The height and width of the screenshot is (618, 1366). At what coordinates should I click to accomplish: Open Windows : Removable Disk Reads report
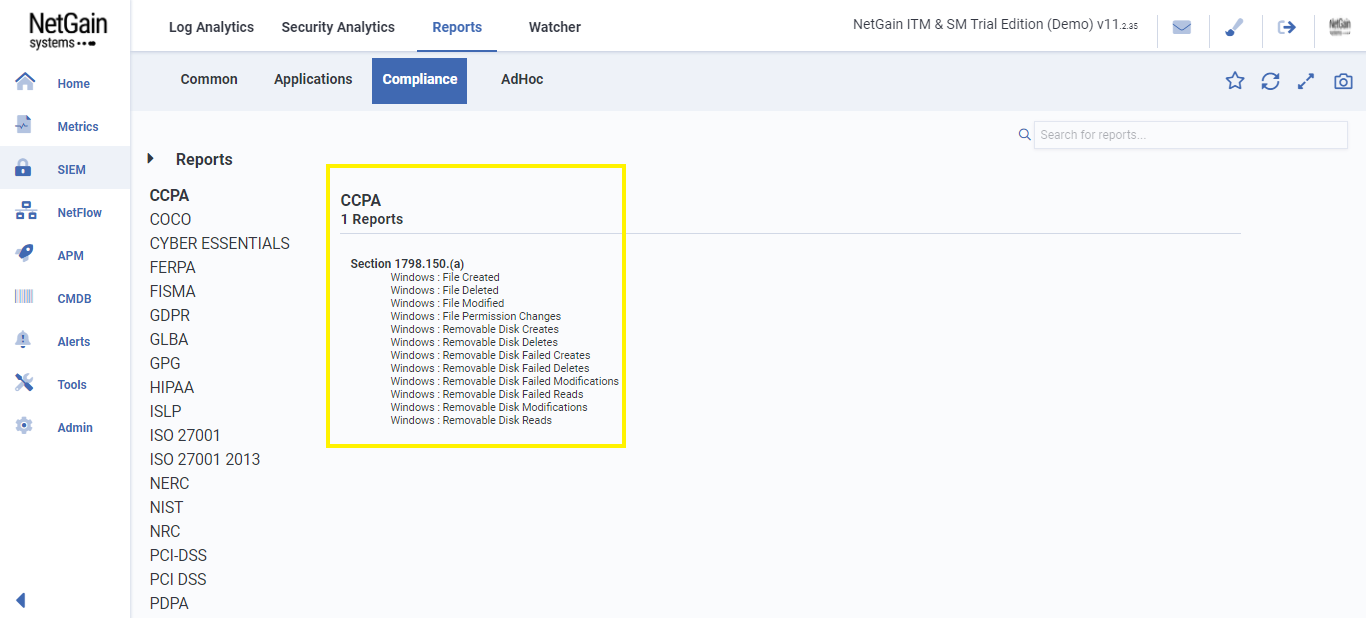(x=471, y=420)
